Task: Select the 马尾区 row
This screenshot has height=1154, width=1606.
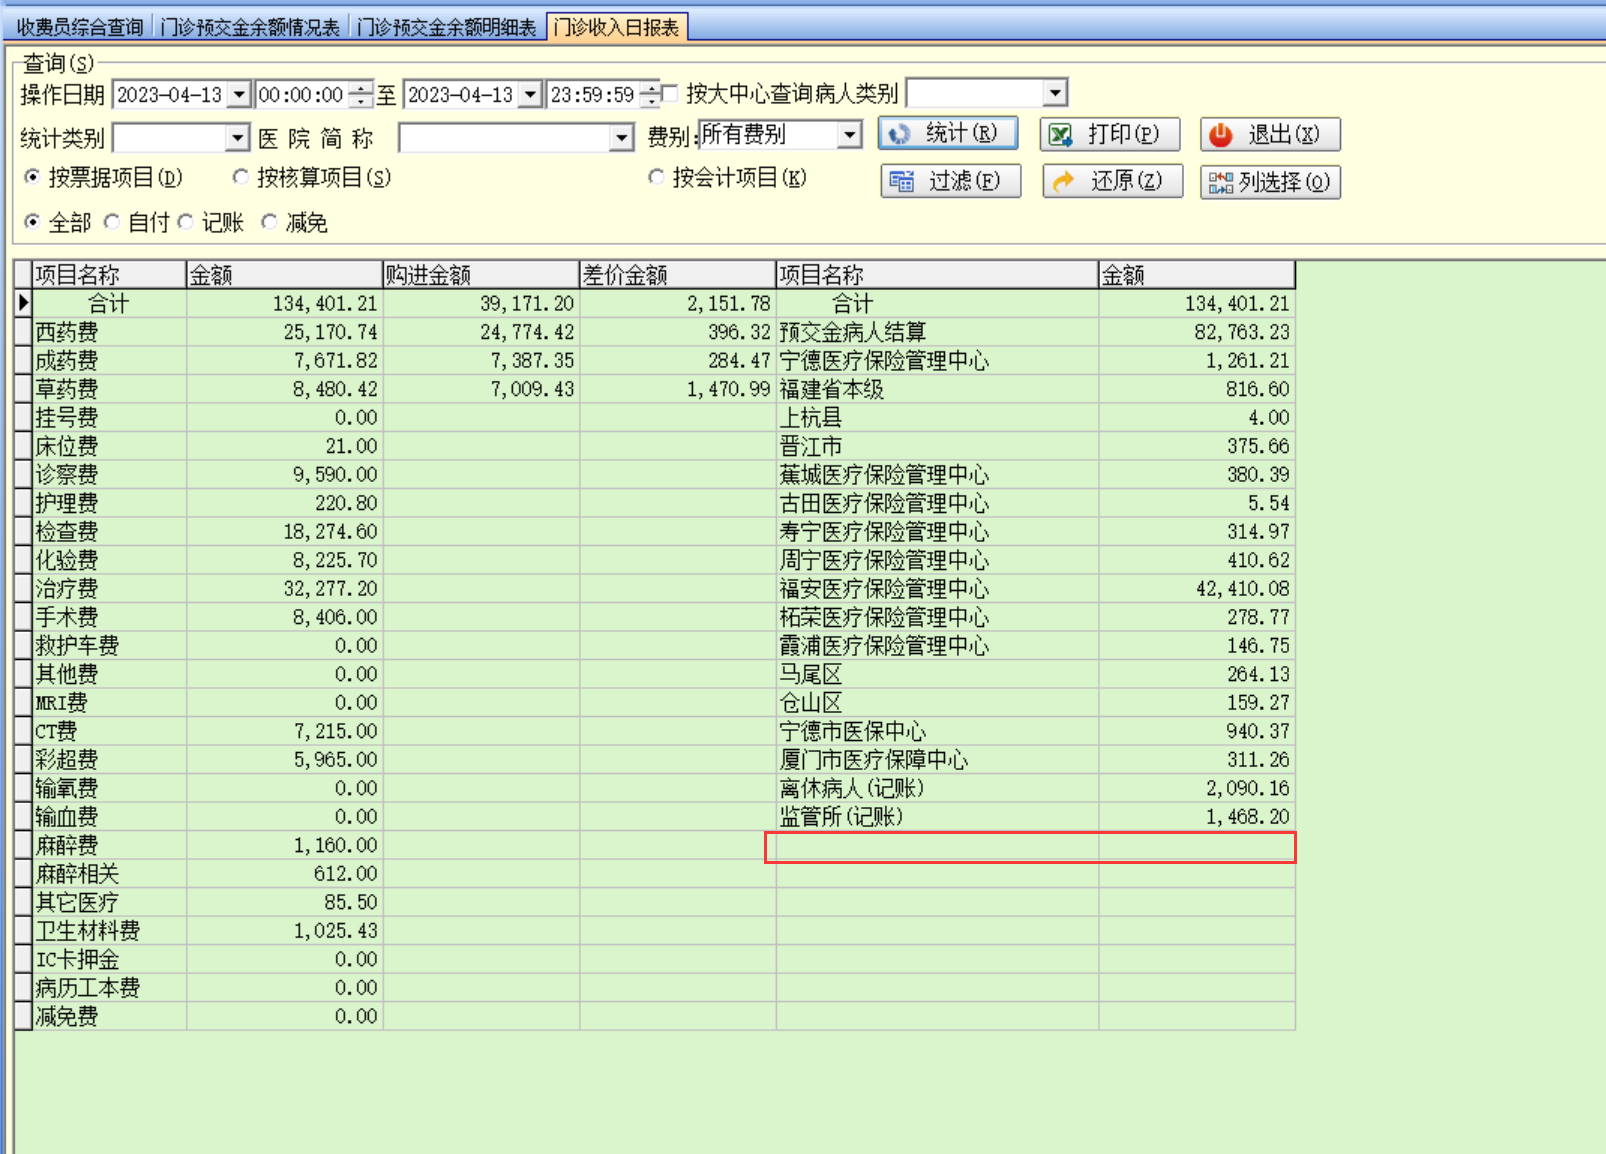Action: coord(1036,674)
